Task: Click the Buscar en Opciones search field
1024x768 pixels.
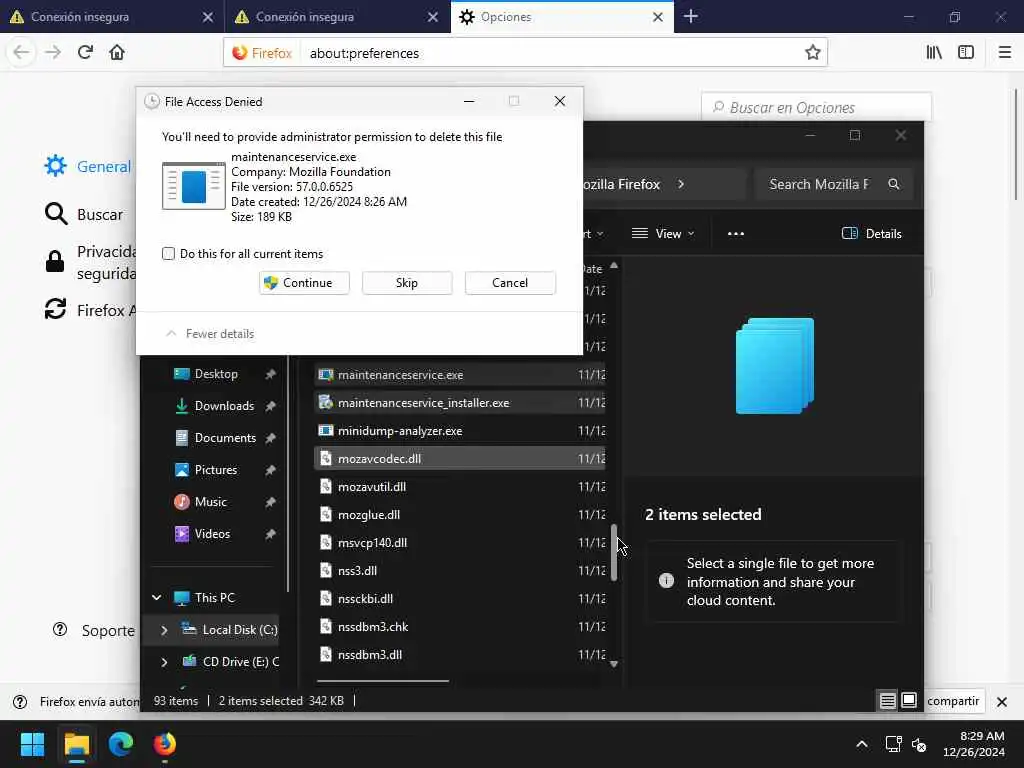Action: click(816, 107)
